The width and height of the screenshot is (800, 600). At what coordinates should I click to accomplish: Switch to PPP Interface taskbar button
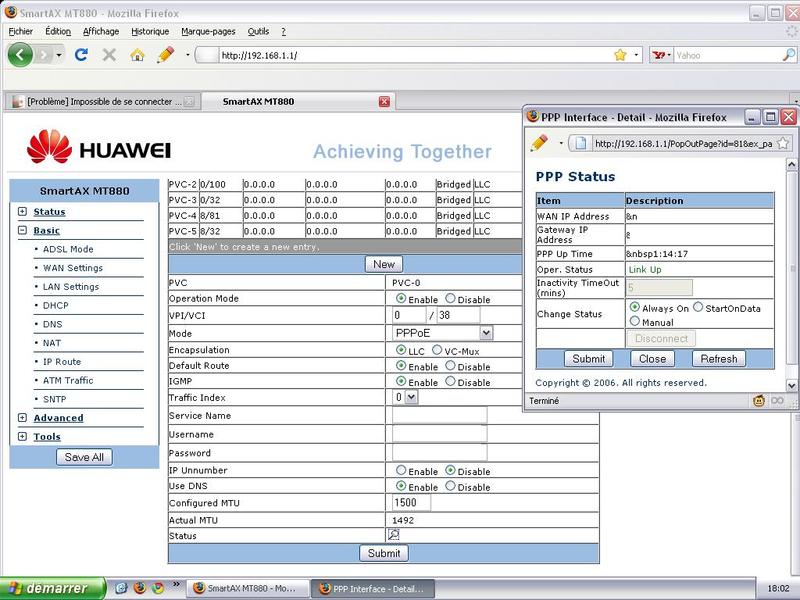tap(373, 588)
